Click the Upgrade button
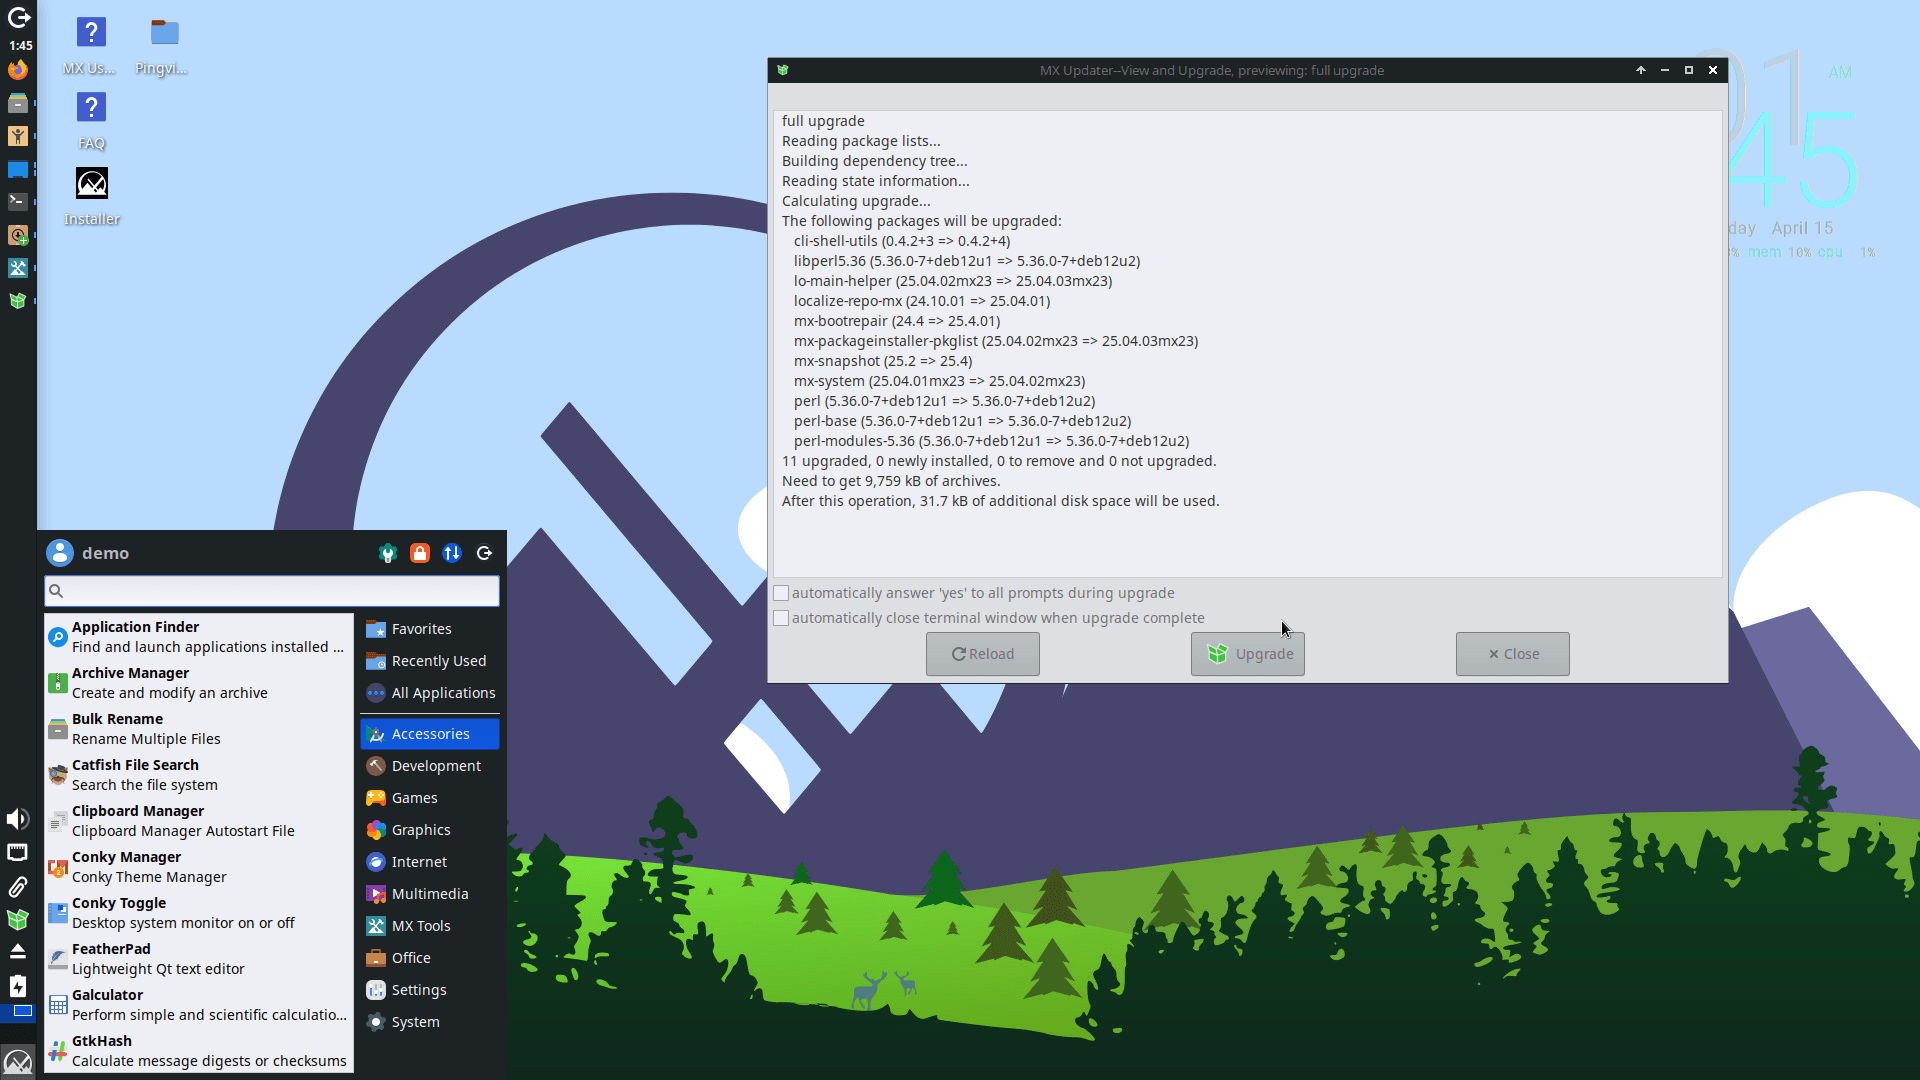The image size is (1920, 1080). coord(1247,654)
